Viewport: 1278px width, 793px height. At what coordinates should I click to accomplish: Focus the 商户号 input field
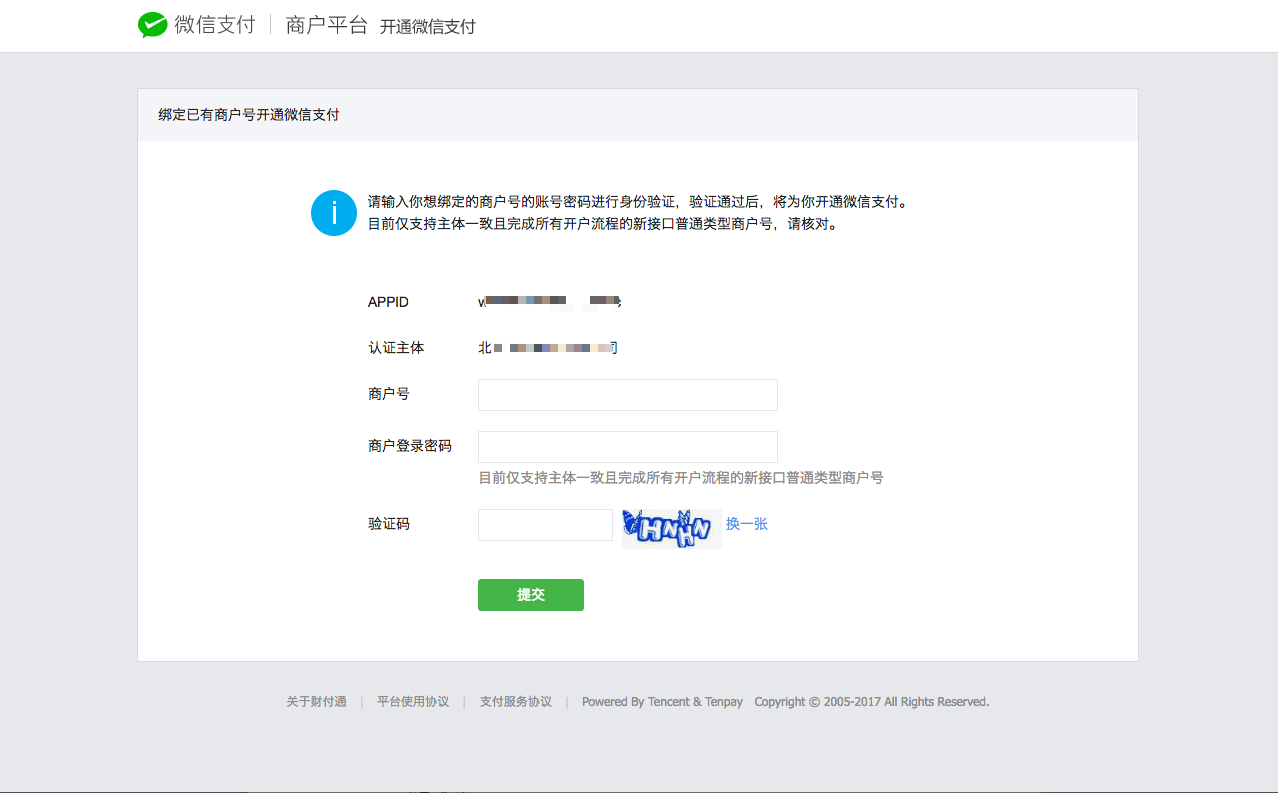pyautogui.click(x=627, y=395)
